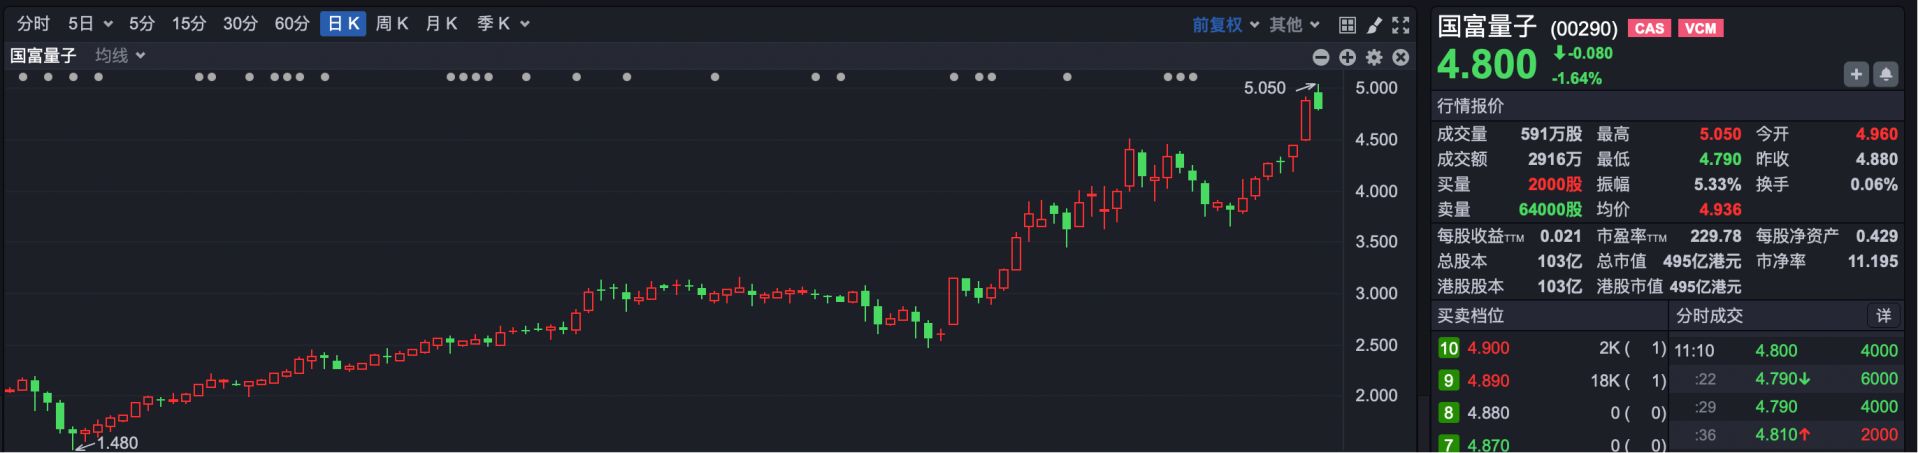The height and width of the screenshot is (453, 1918).
Task: Zoom in the candlestick chart
Action: pos(1347,58)
